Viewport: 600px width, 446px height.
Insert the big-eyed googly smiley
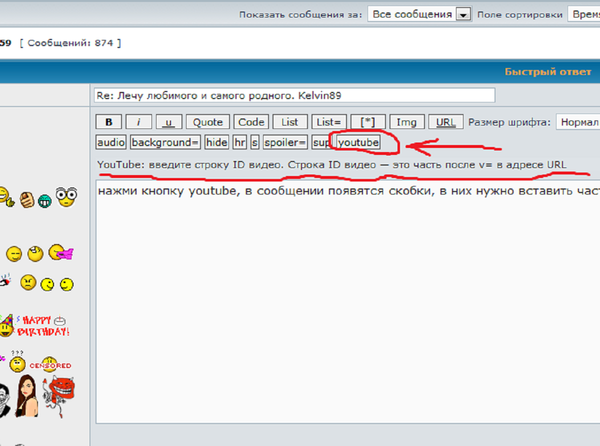click(66, 197)
